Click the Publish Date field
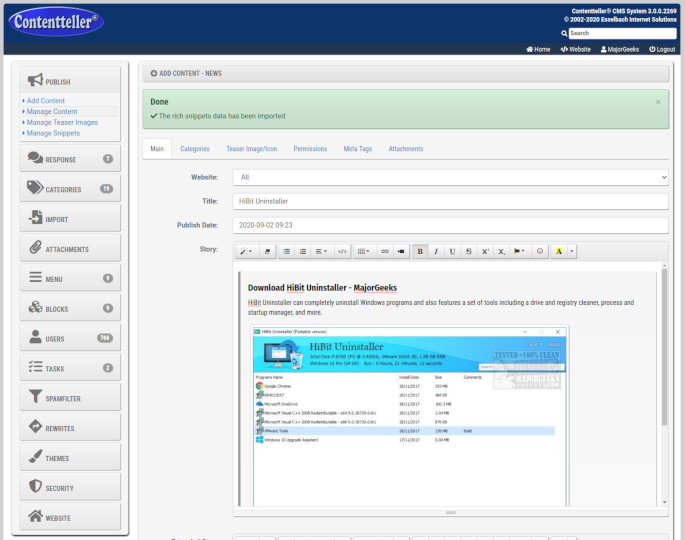Viewport: 685px width, 540px height. (450, 225)
